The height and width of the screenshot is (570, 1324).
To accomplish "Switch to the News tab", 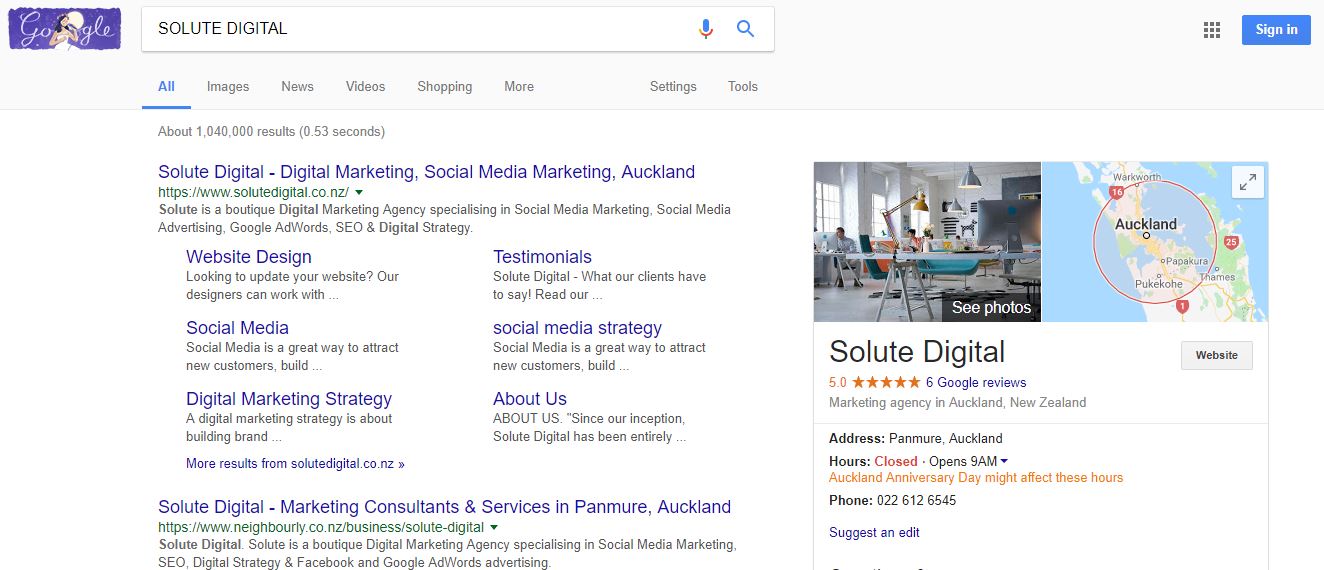I will click(x=297, y=87).
